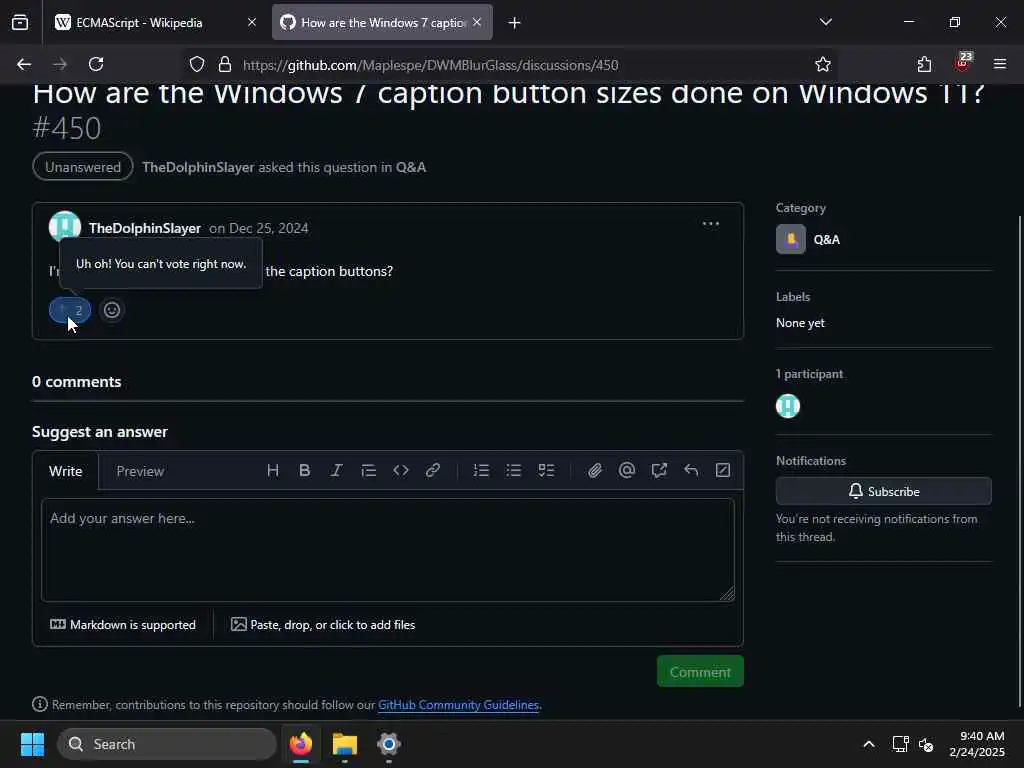Bookmark this page with the star
This screenshot has width=1024, height=768.
pos(822,65)
